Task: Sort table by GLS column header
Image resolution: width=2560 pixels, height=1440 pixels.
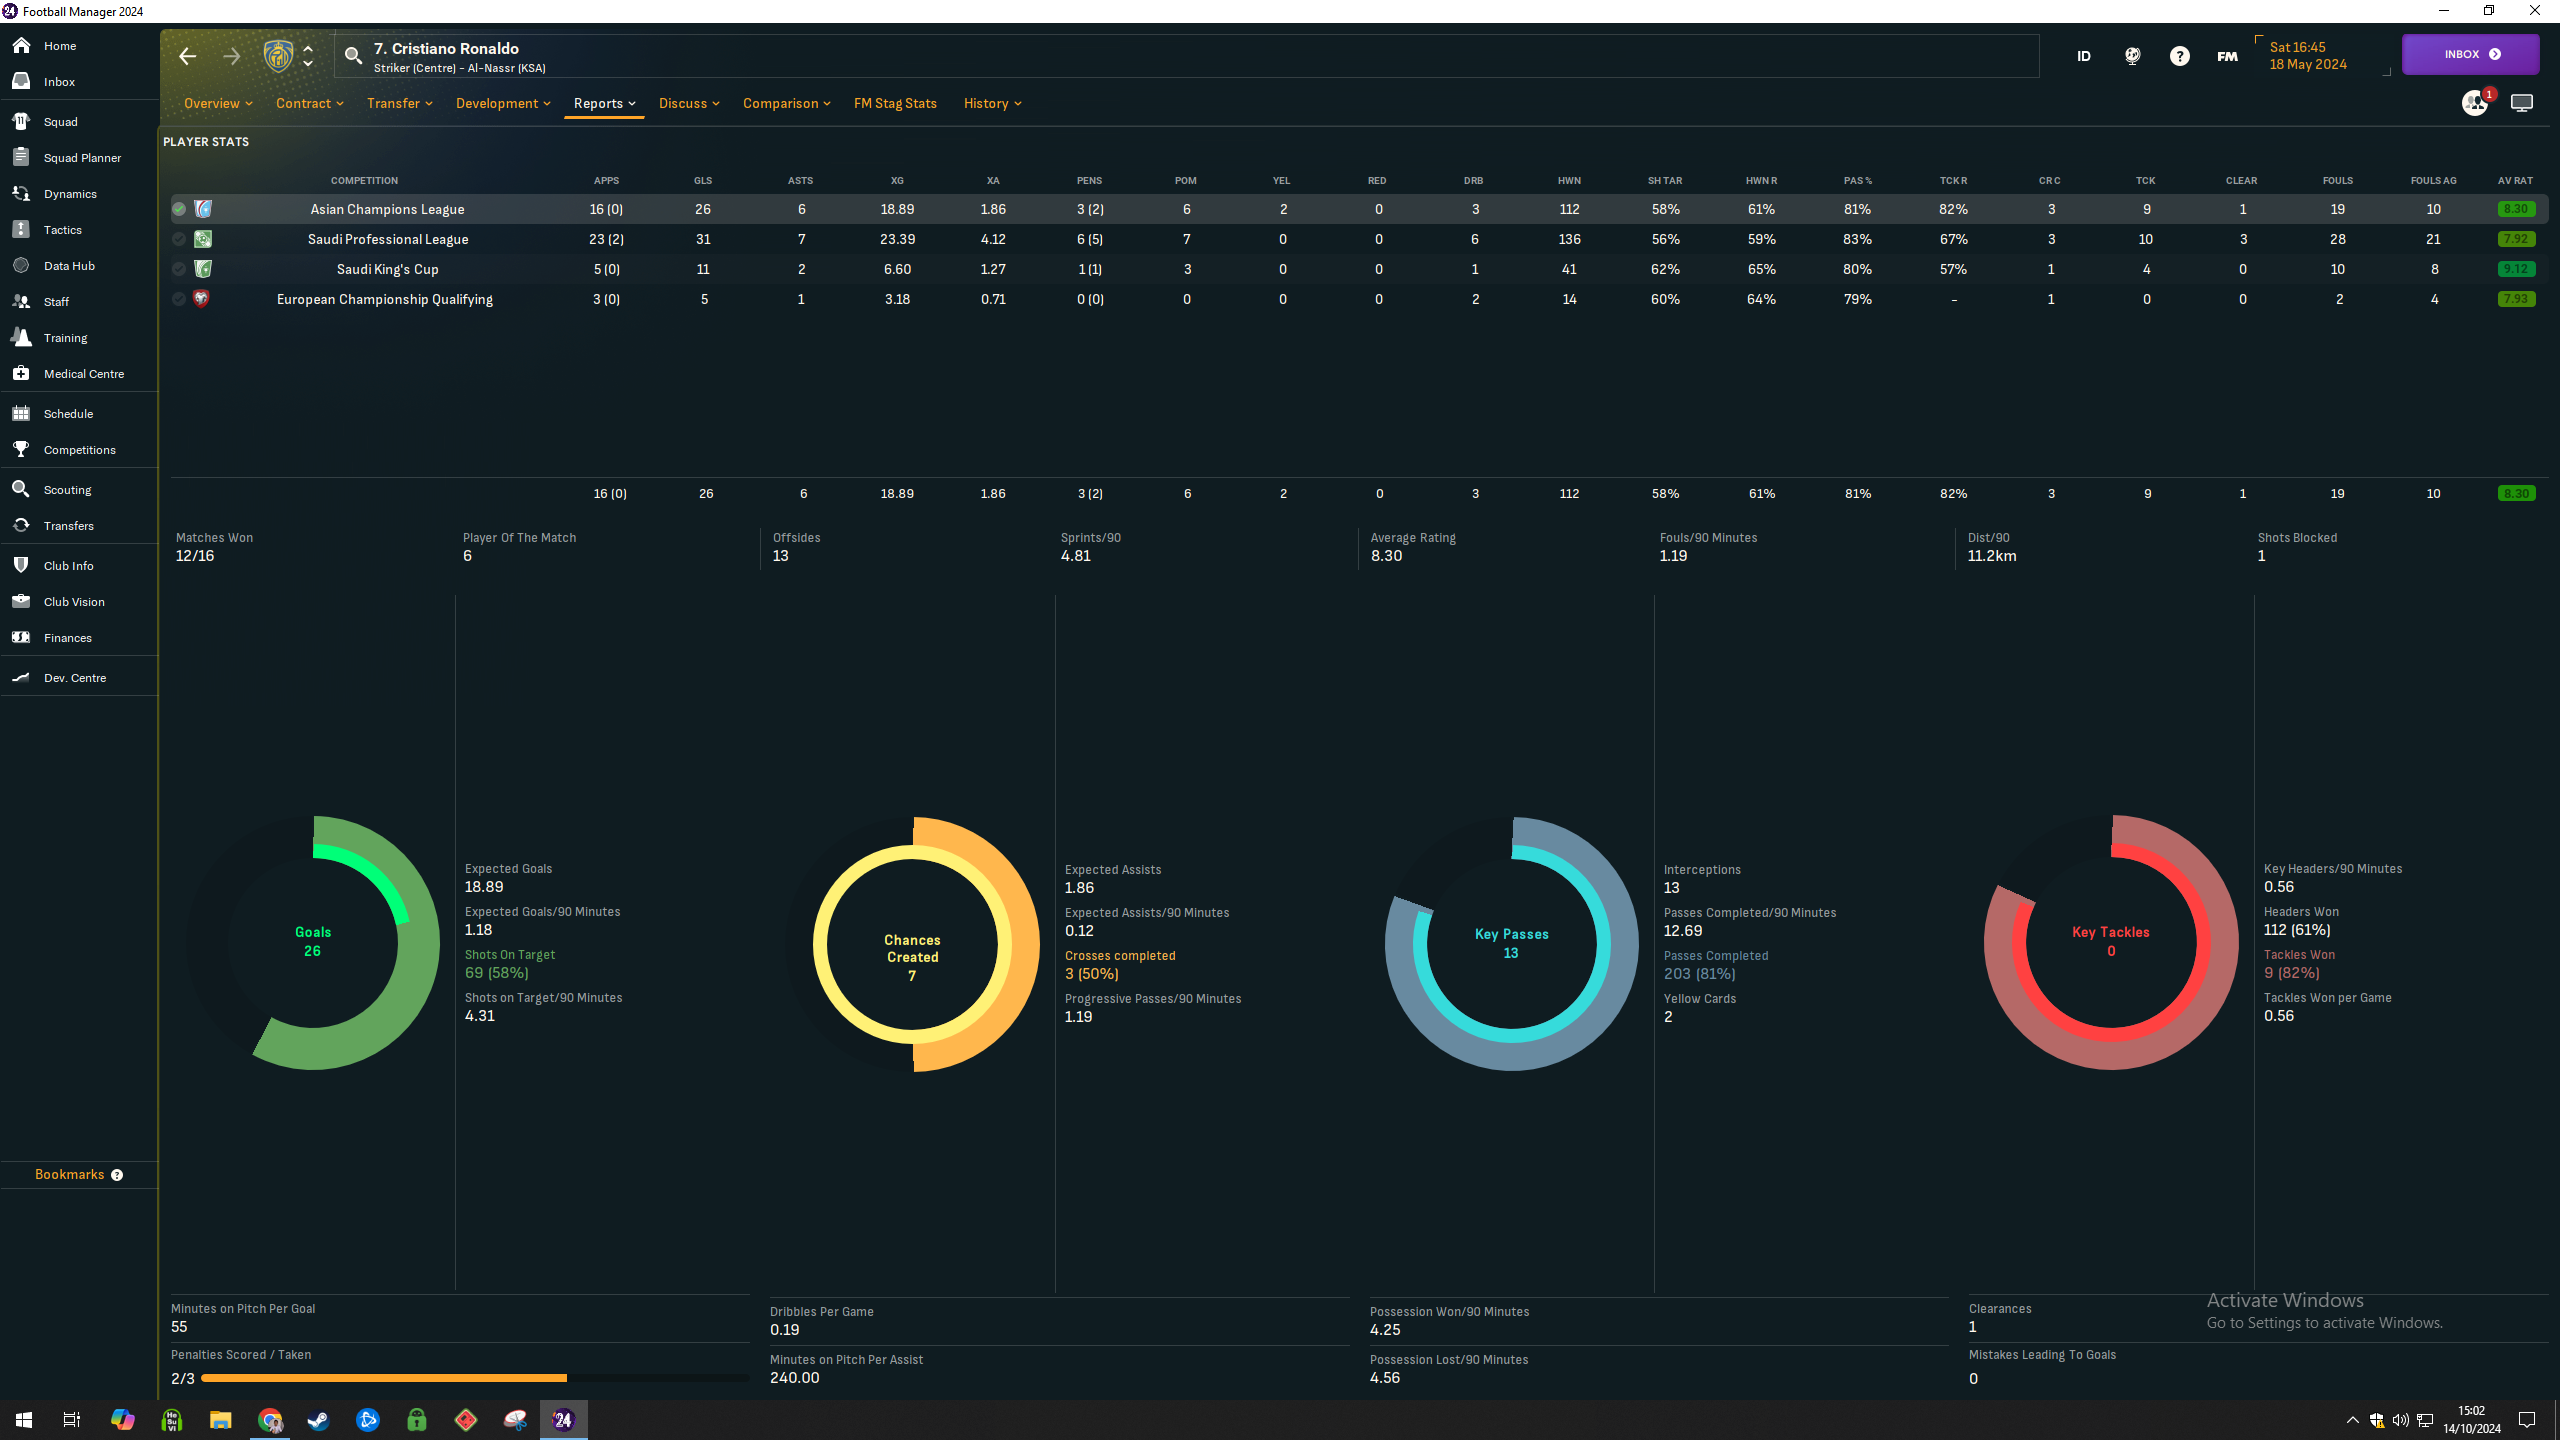Action: coord(703,181)
